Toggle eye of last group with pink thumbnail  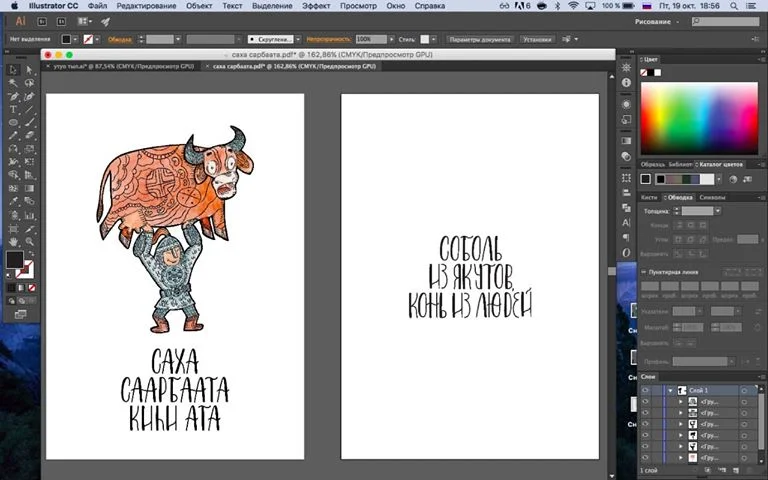(x=646, y=458)
